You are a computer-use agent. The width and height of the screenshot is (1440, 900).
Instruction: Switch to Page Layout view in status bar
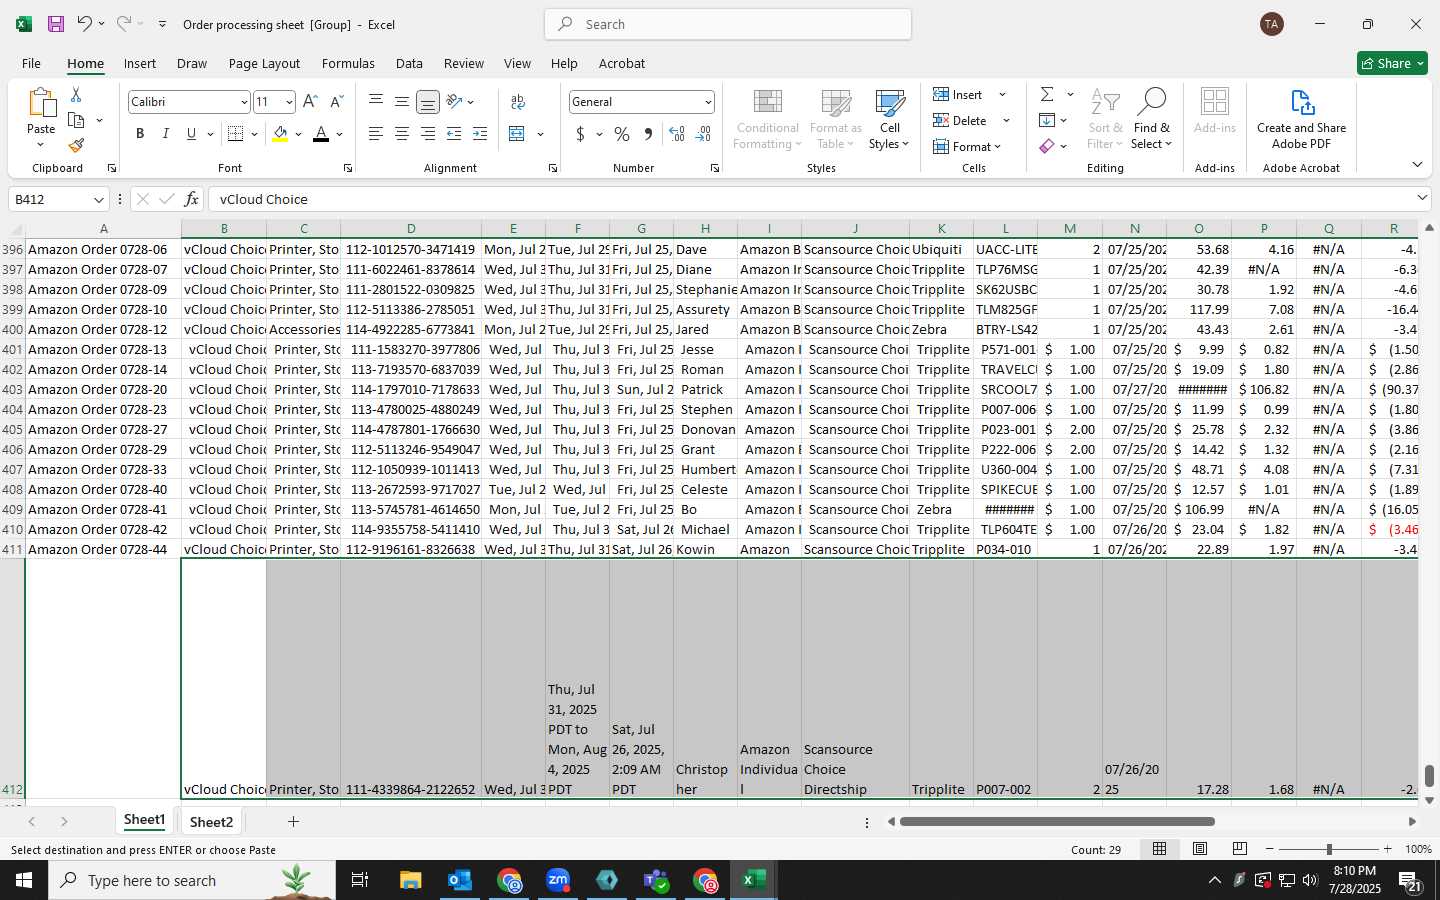click(1200, 849)
